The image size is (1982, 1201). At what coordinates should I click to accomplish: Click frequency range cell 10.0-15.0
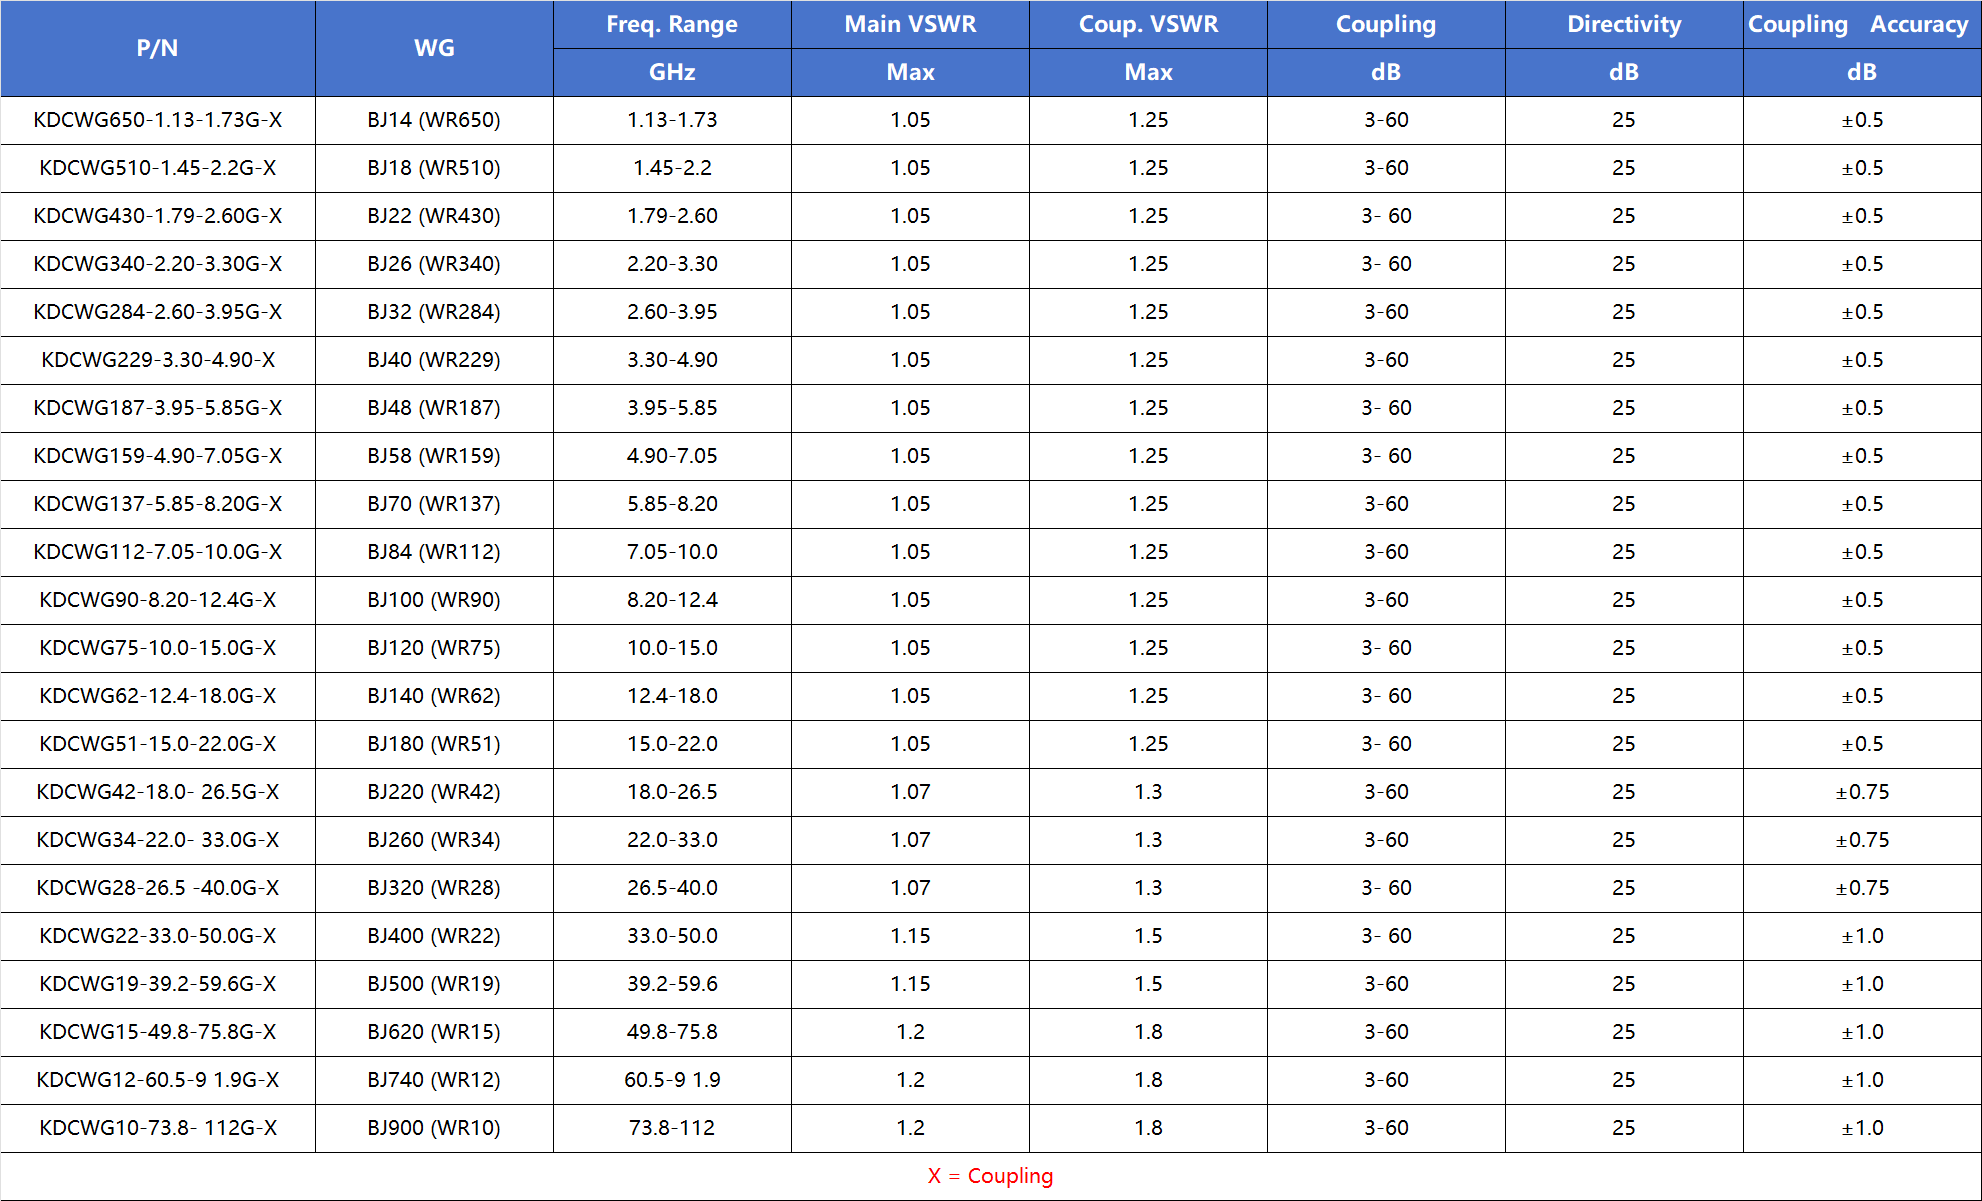672,648
